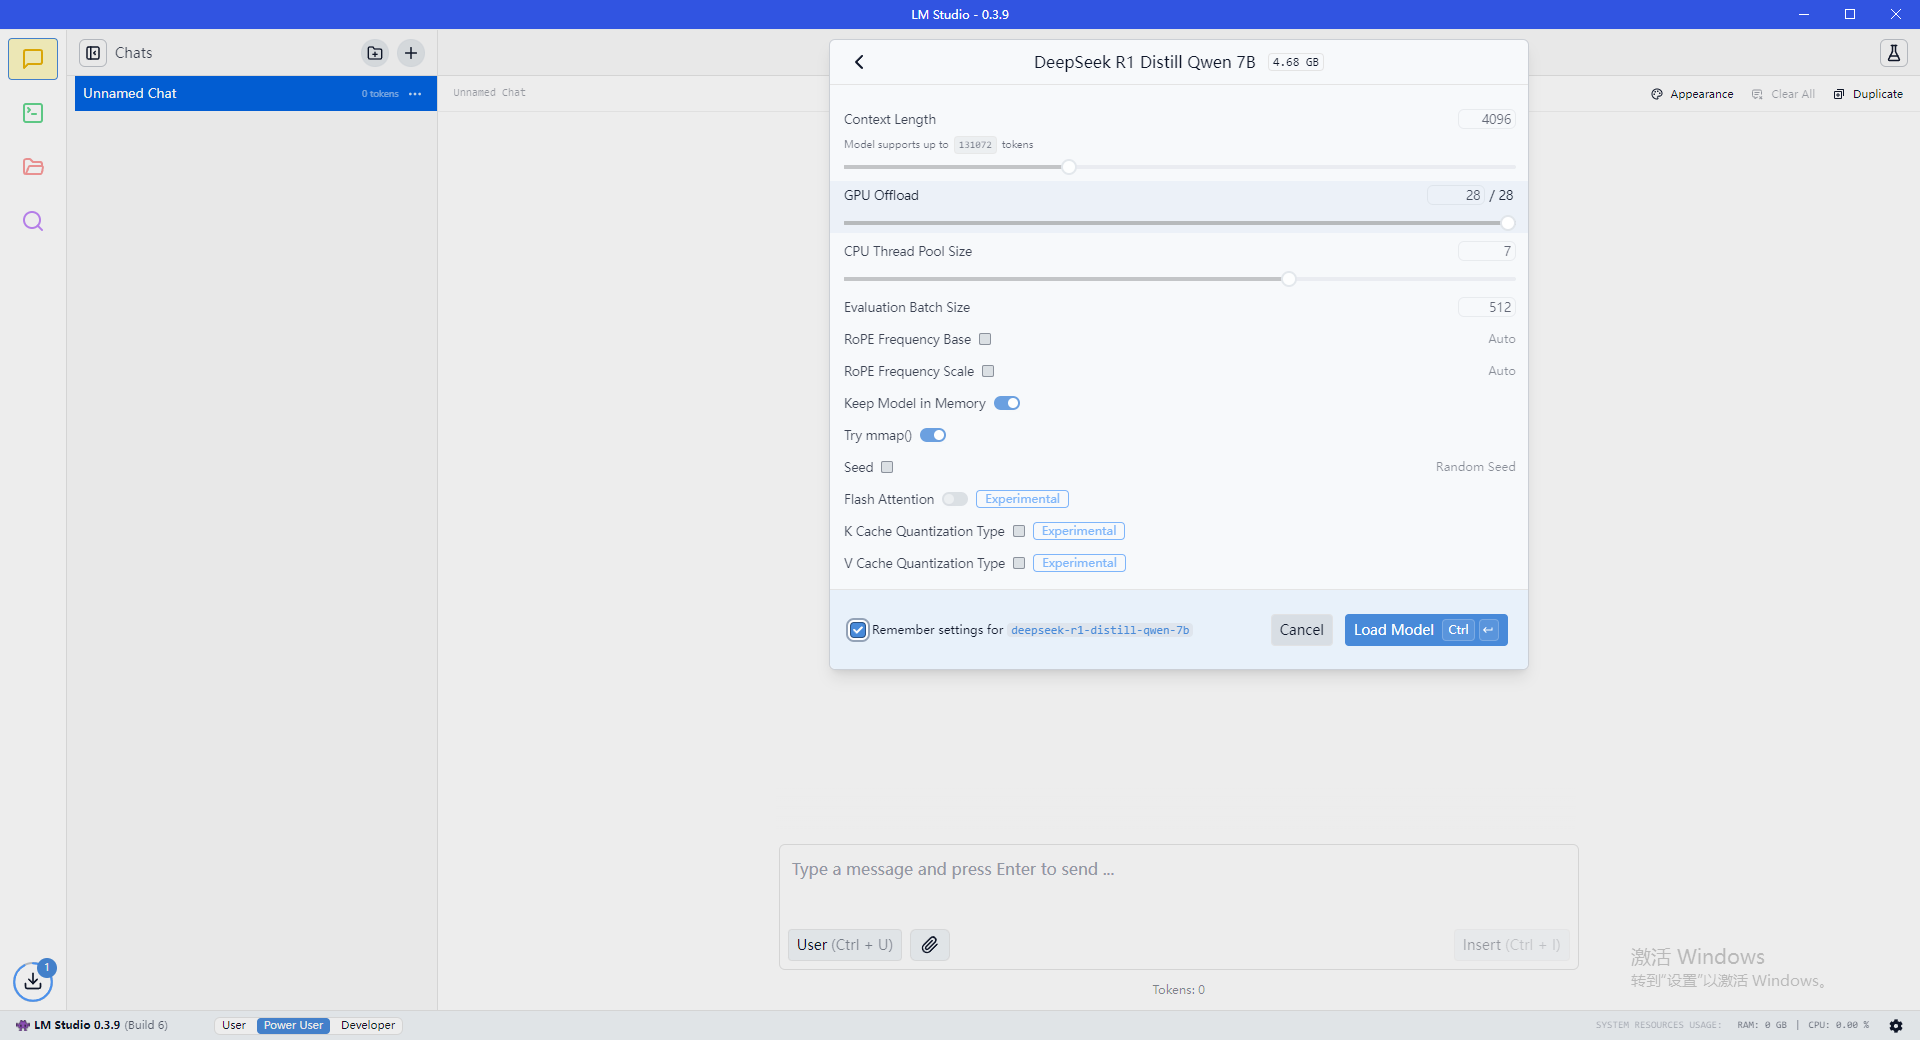Go back from model settings dialog
The height and width of the screenshot is (1040, 1920).
coord(859,62)
